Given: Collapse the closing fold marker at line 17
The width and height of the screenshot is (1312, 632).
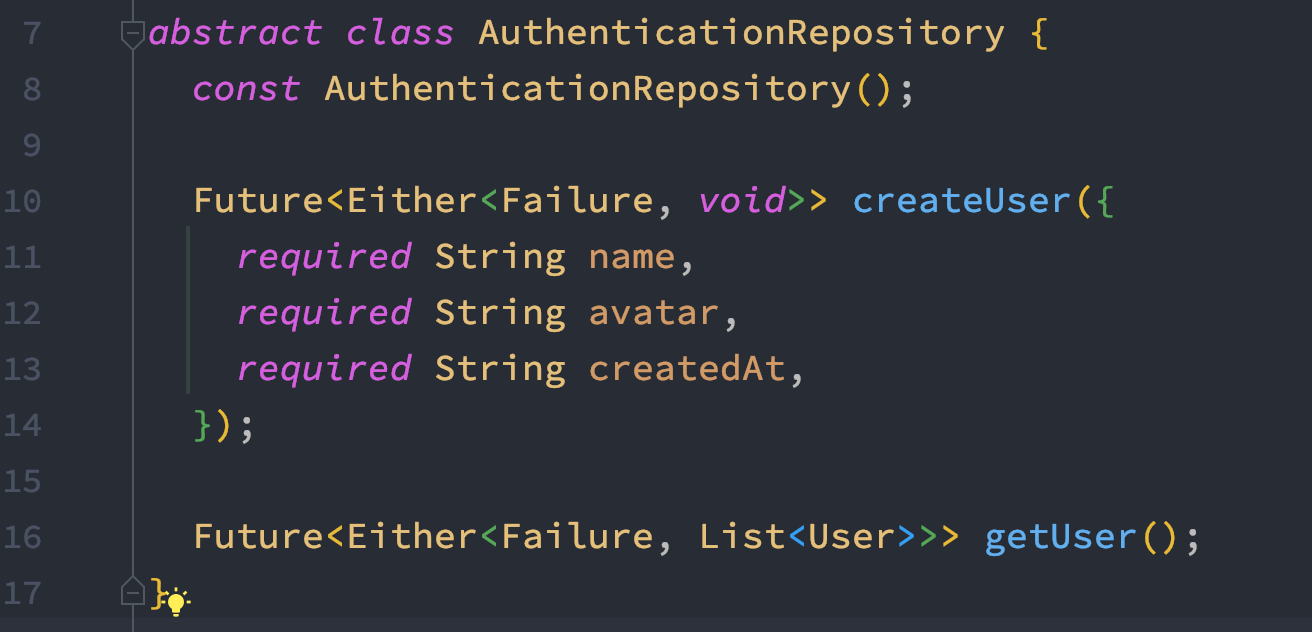Looking at the screenshot, I should point(132,591).
